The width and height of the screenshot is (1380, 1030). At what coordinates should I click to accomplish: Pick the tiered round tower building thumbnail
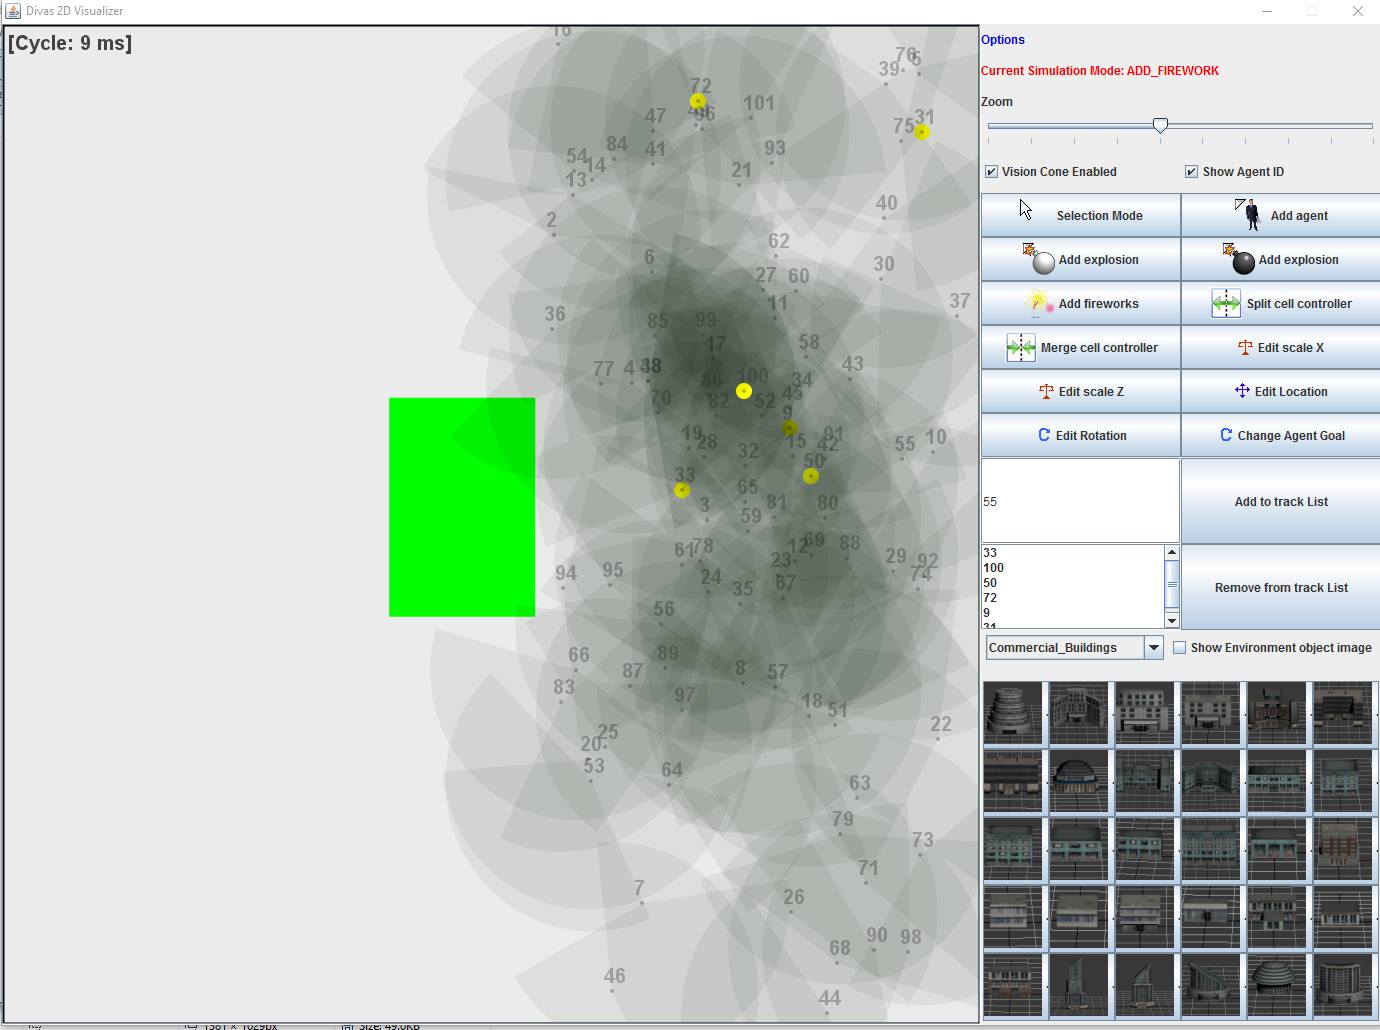pos(1013,714)
